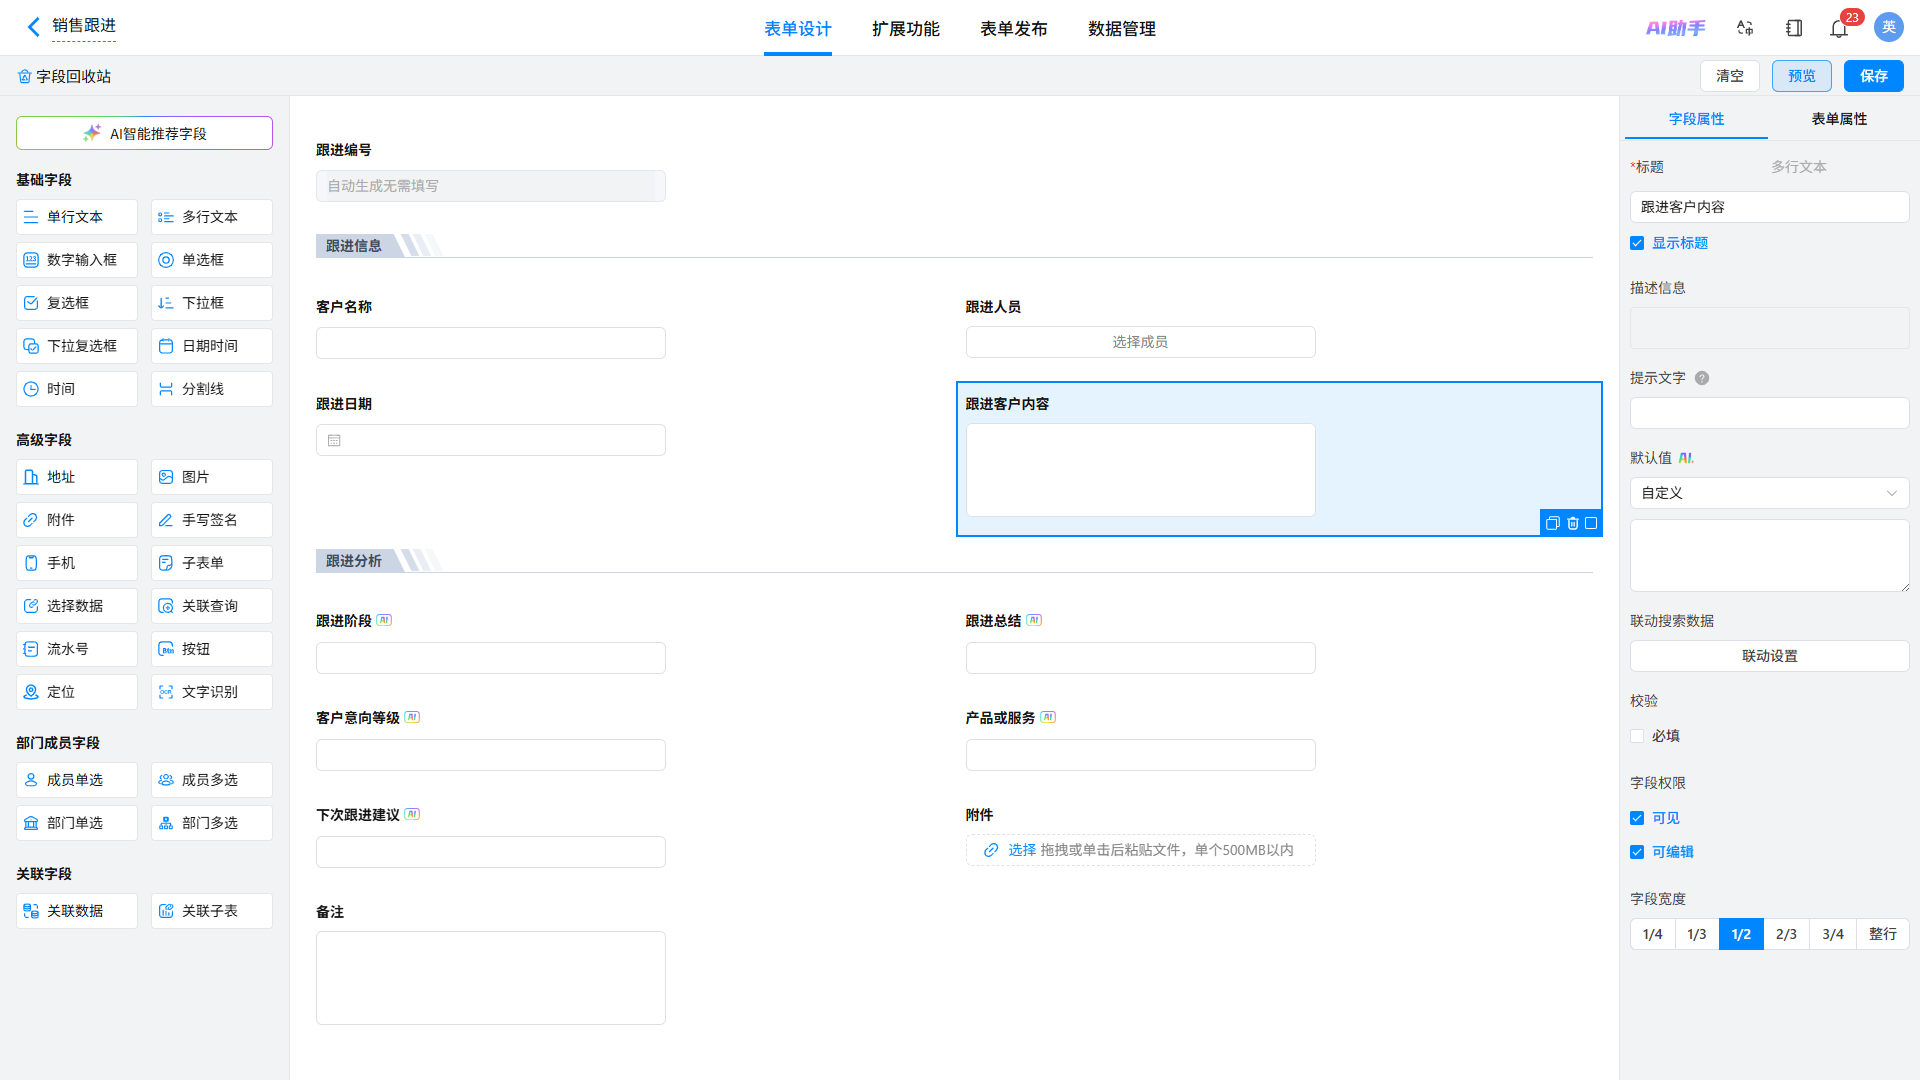Open the 跟进日期 date picker
Screen dimensions: 1920x1080
[491, 440]
